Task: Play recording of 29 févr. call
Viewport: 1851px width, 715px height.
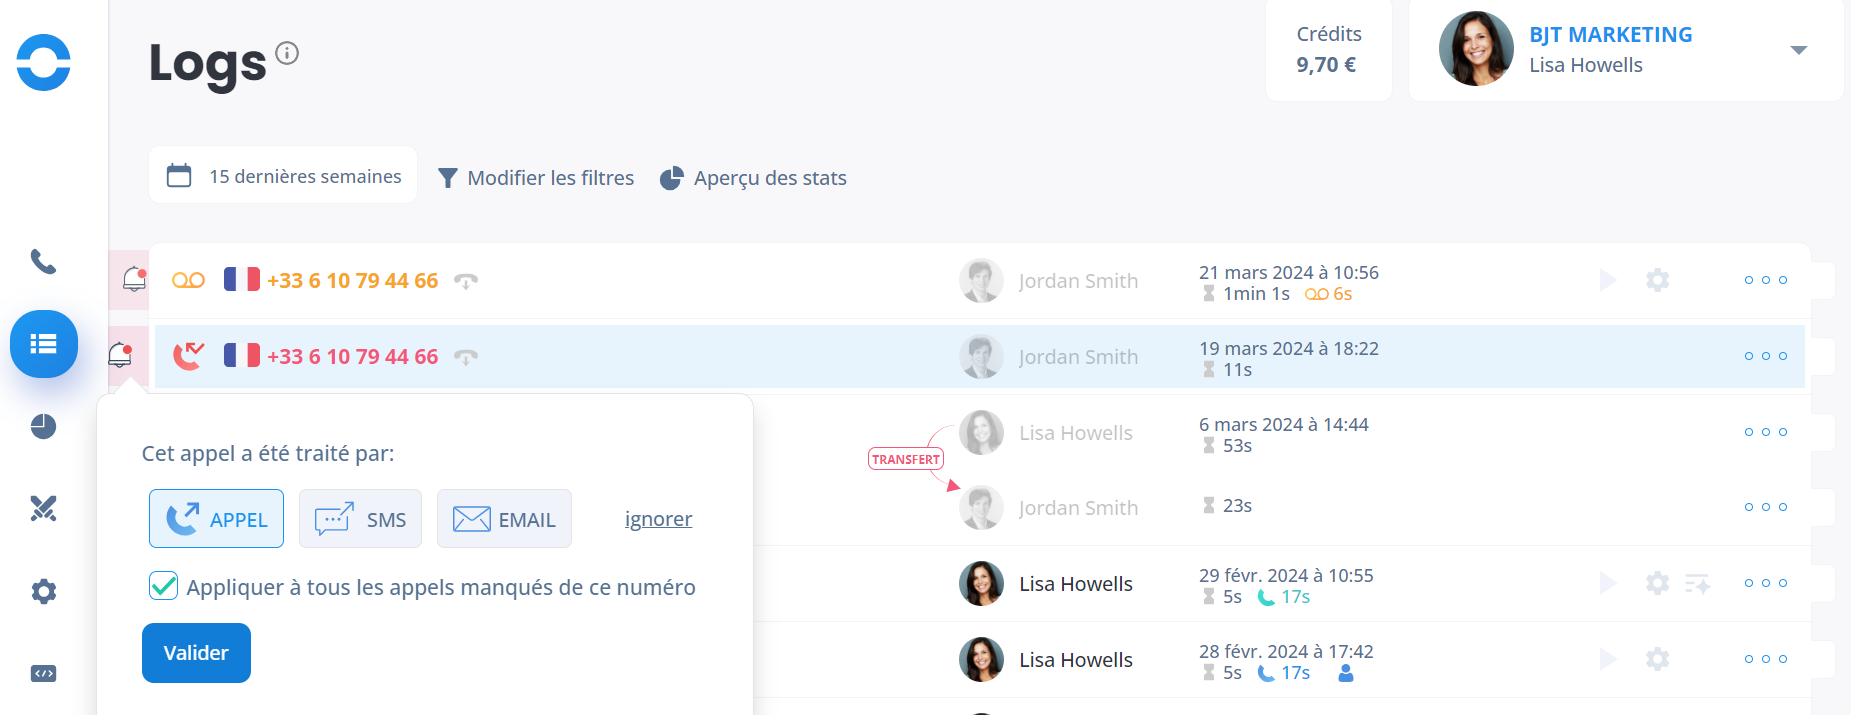Action: [x=1608, y=583]
